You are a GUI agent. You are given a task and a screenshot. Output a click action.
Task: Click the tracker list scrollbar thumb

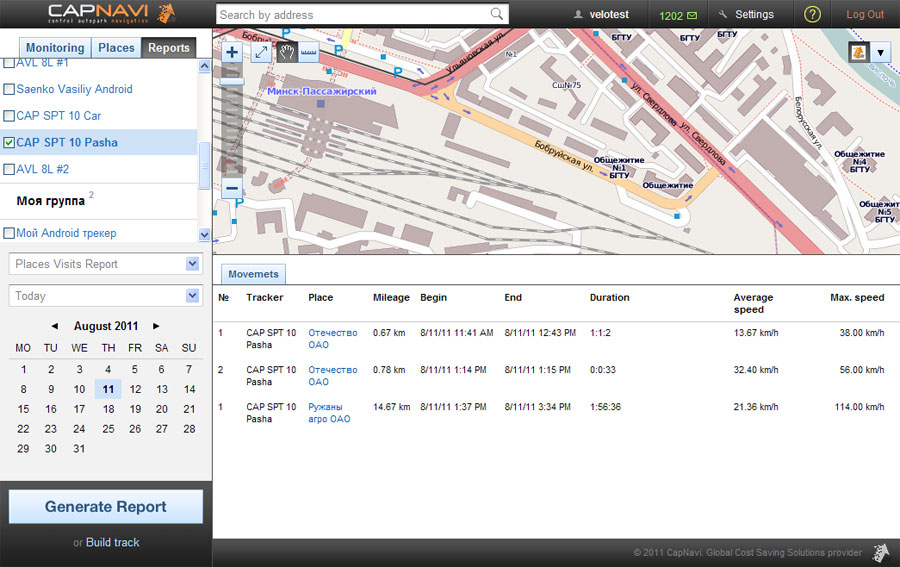[x=204, y=165]
